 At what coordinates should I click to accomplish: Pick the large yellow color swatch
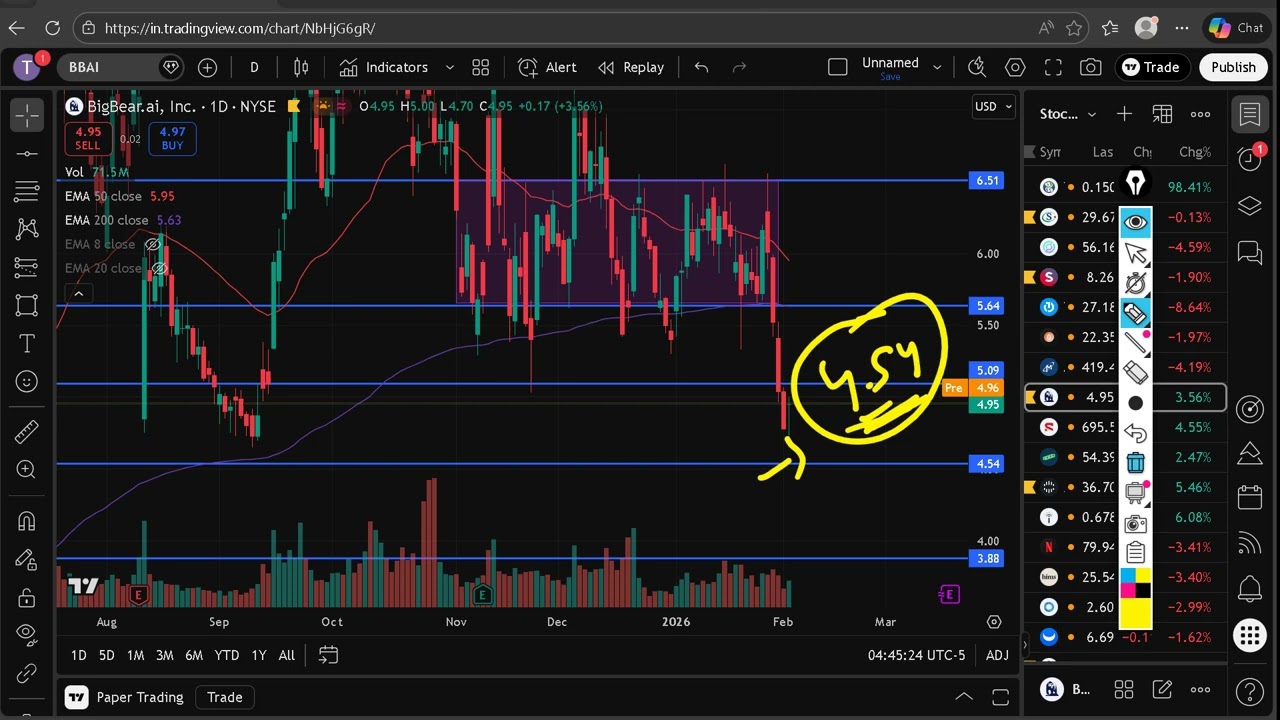pyautogui.click(x=1135, y=613)
